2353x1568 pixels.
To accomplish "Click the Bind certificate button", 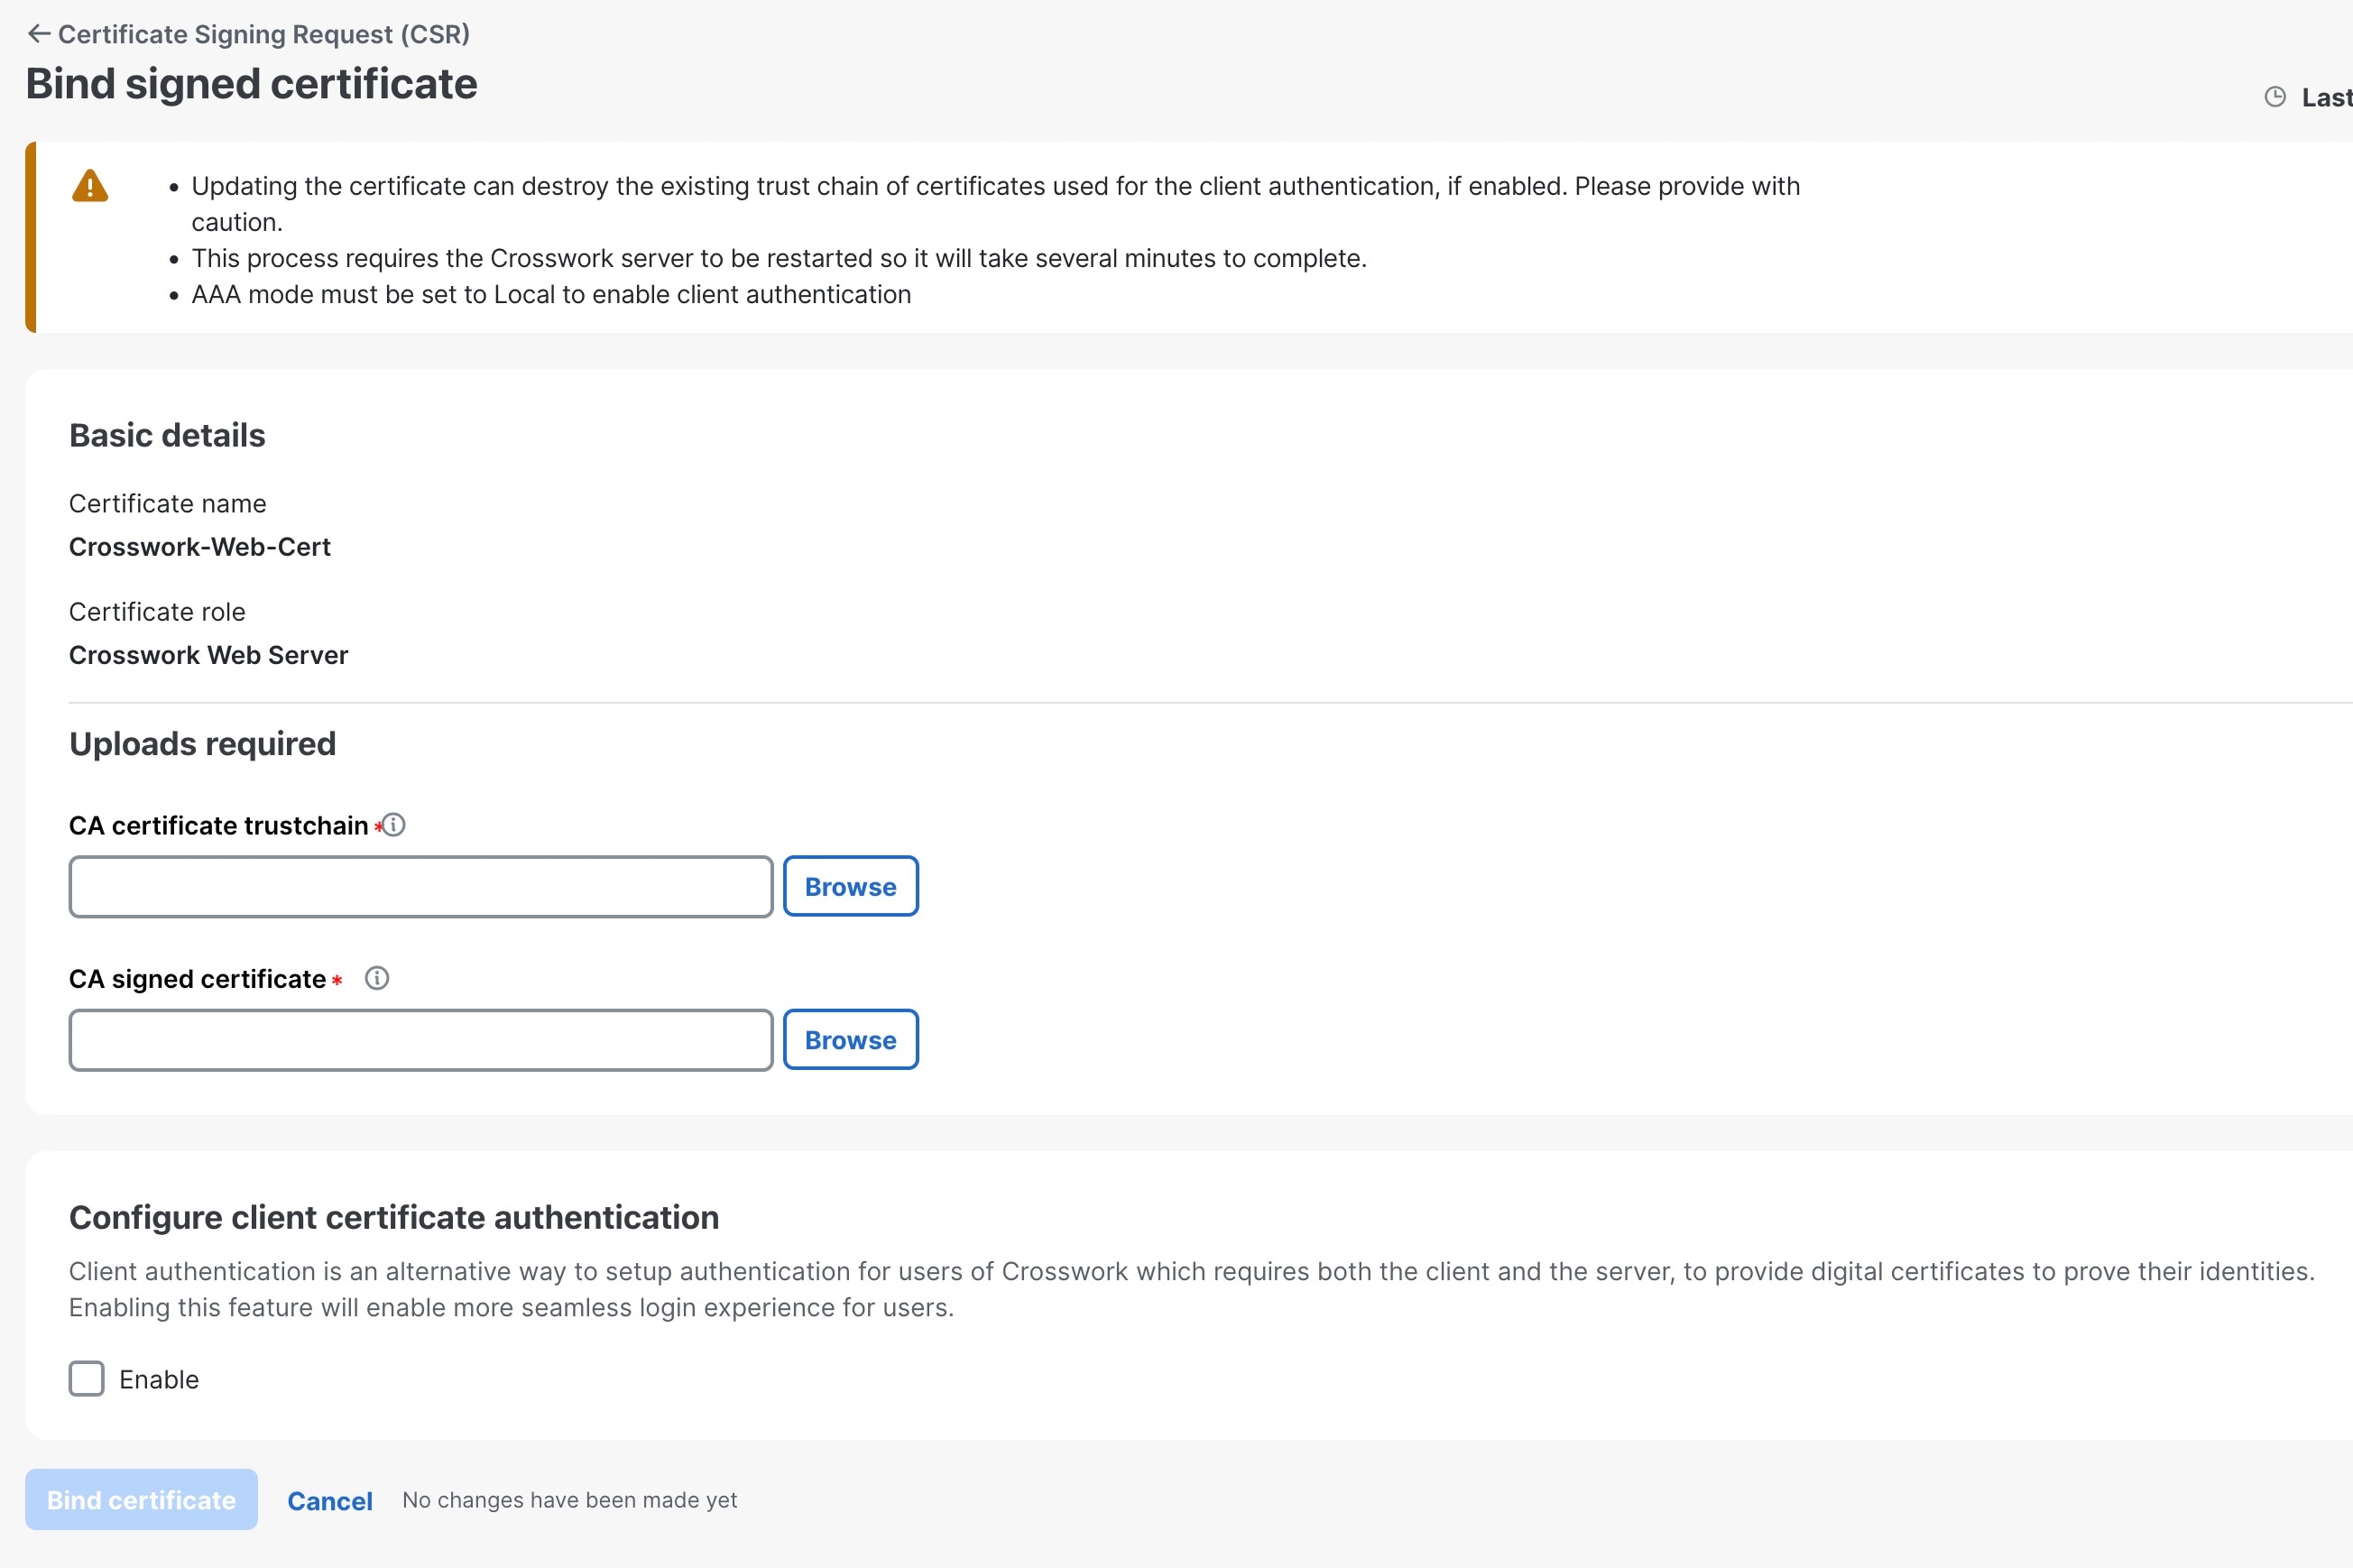I will [141, 1500].
